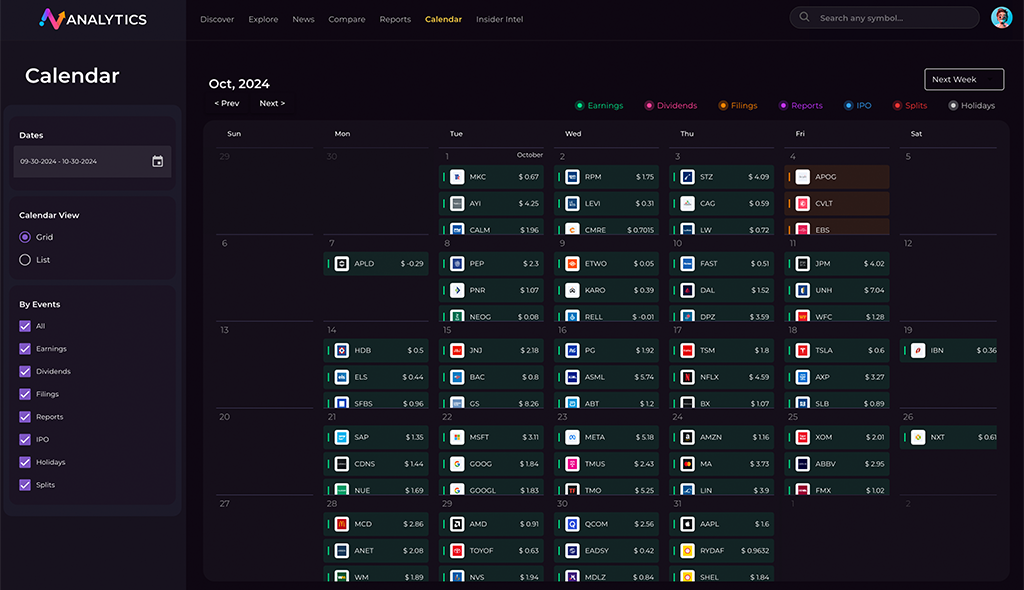
Task: Click the search any symbol field
Action: coord(884,18)
